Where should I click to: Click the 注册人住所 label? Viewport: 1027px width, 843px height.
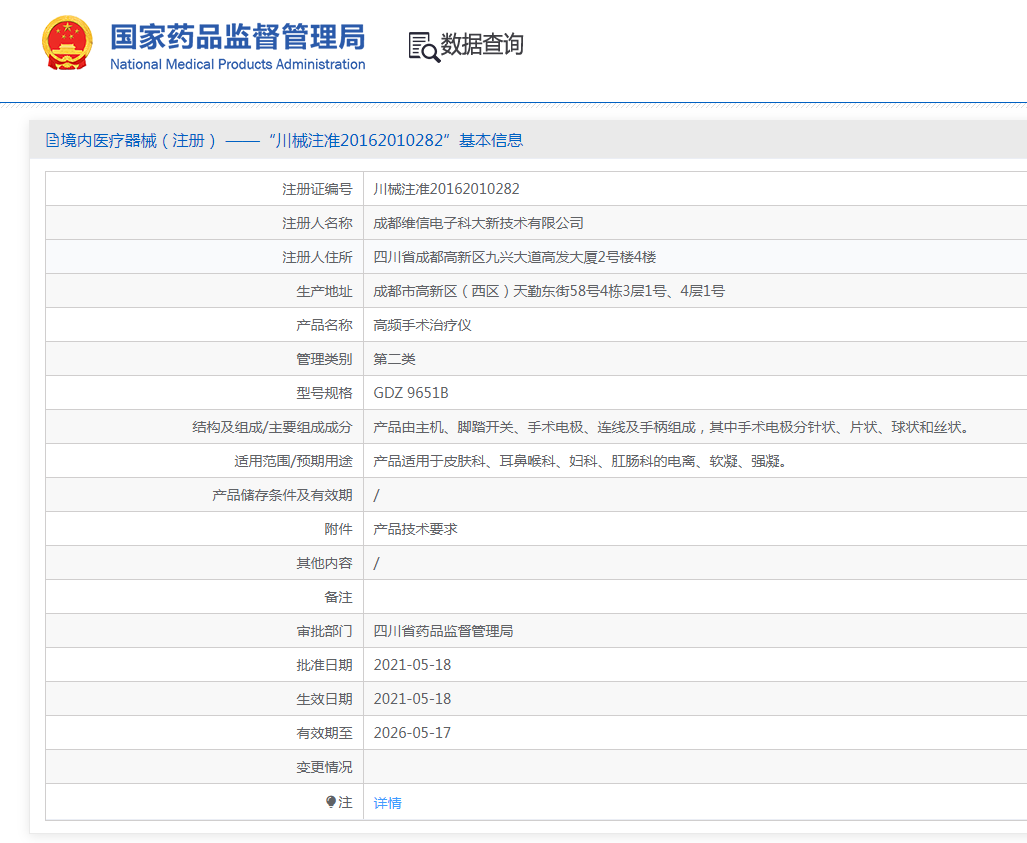[x=317, y=257]
